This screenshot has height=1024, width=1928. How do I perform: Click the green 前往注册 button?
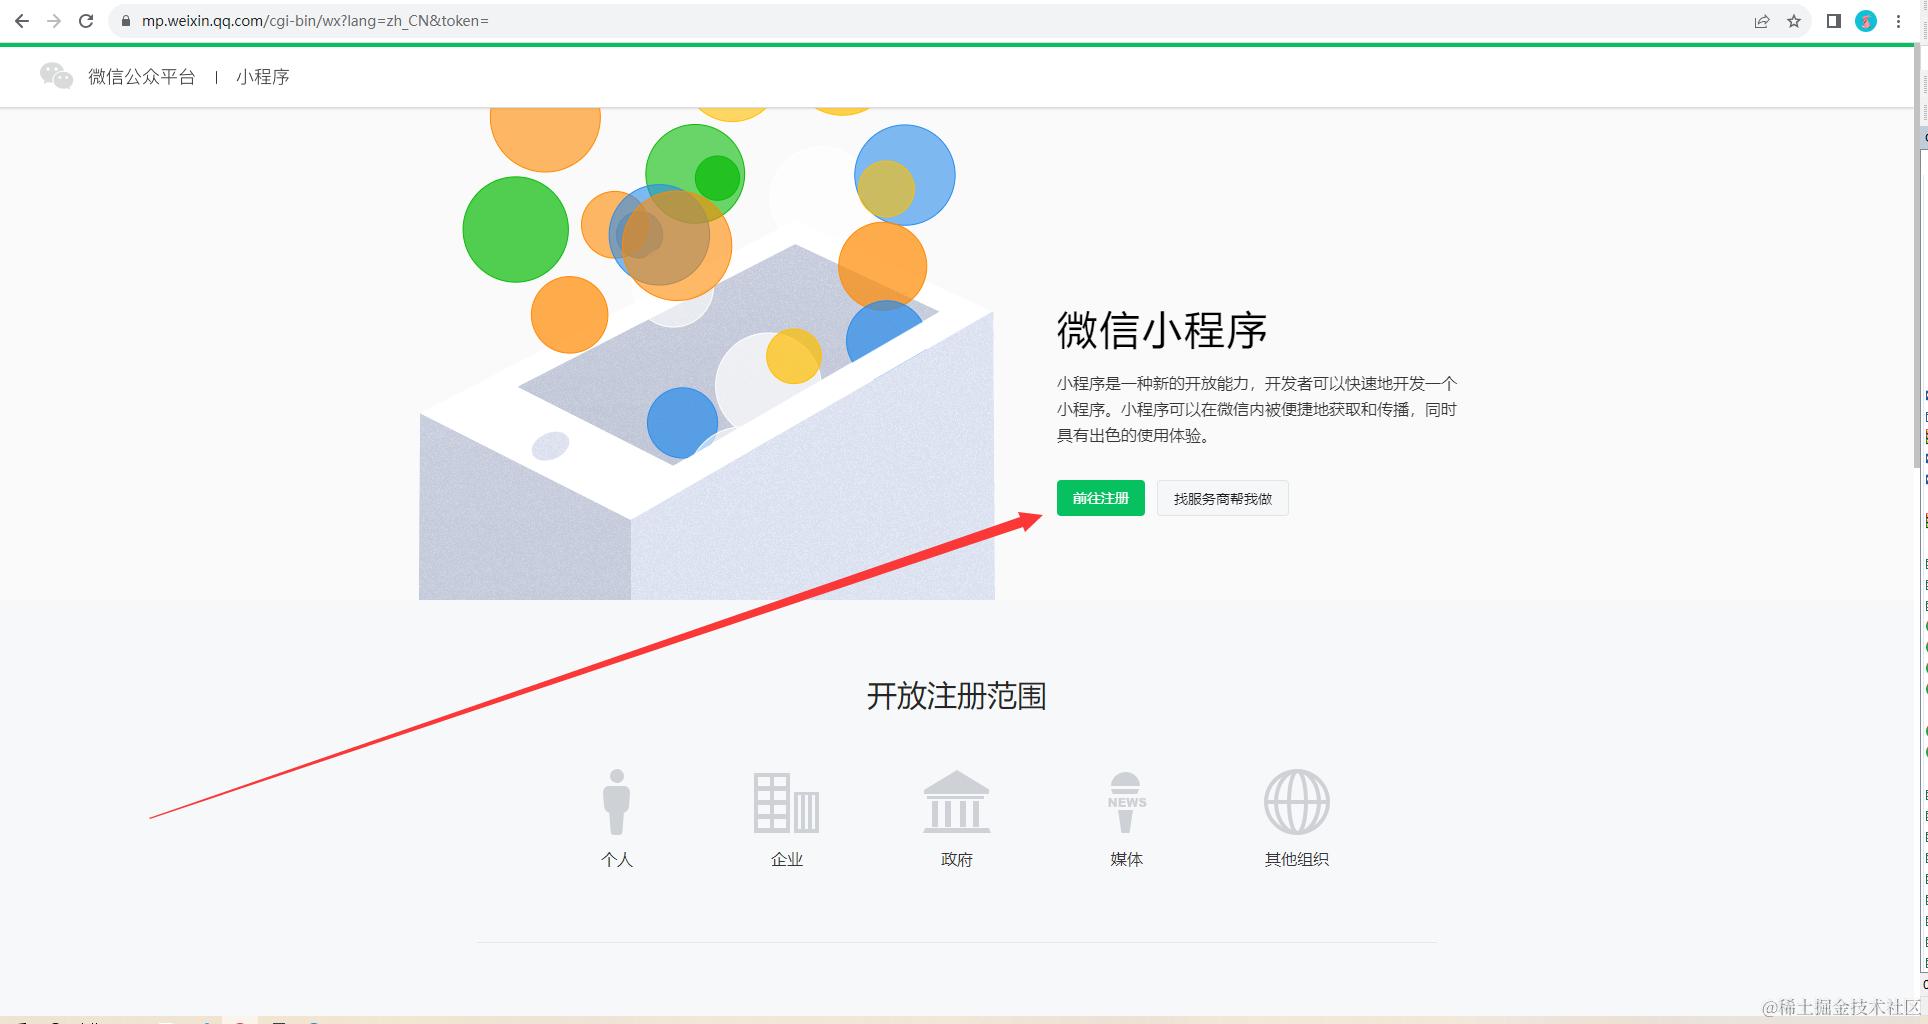pyautogui.click(x=1100, y=498)
